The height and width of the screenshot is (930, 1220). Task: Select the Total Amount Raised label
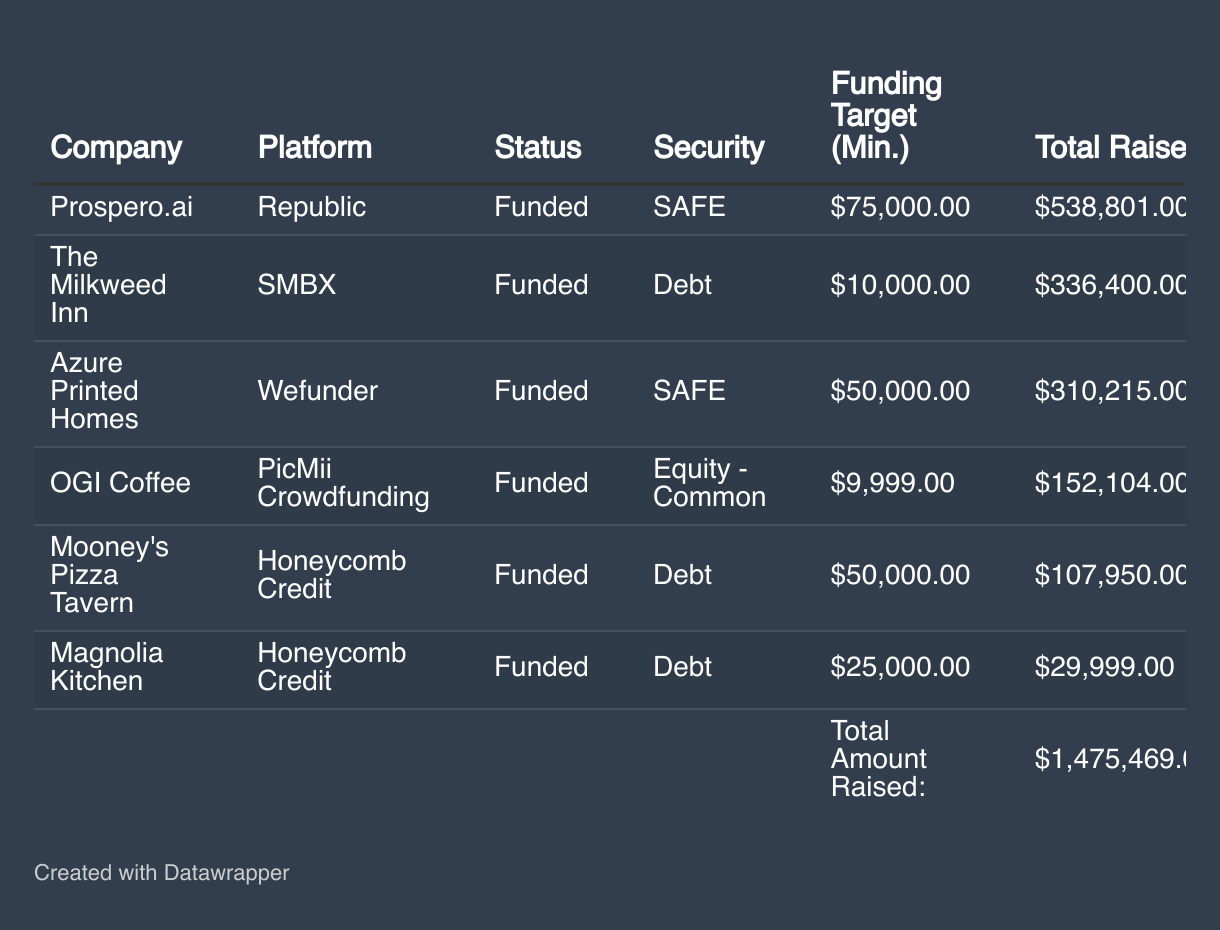877,759
